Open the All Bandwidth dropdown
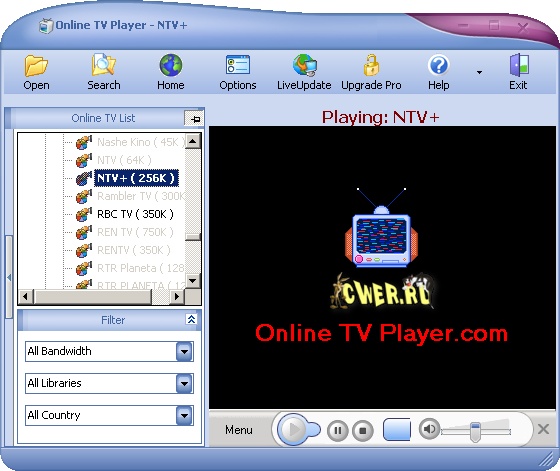 click(184, 351)
